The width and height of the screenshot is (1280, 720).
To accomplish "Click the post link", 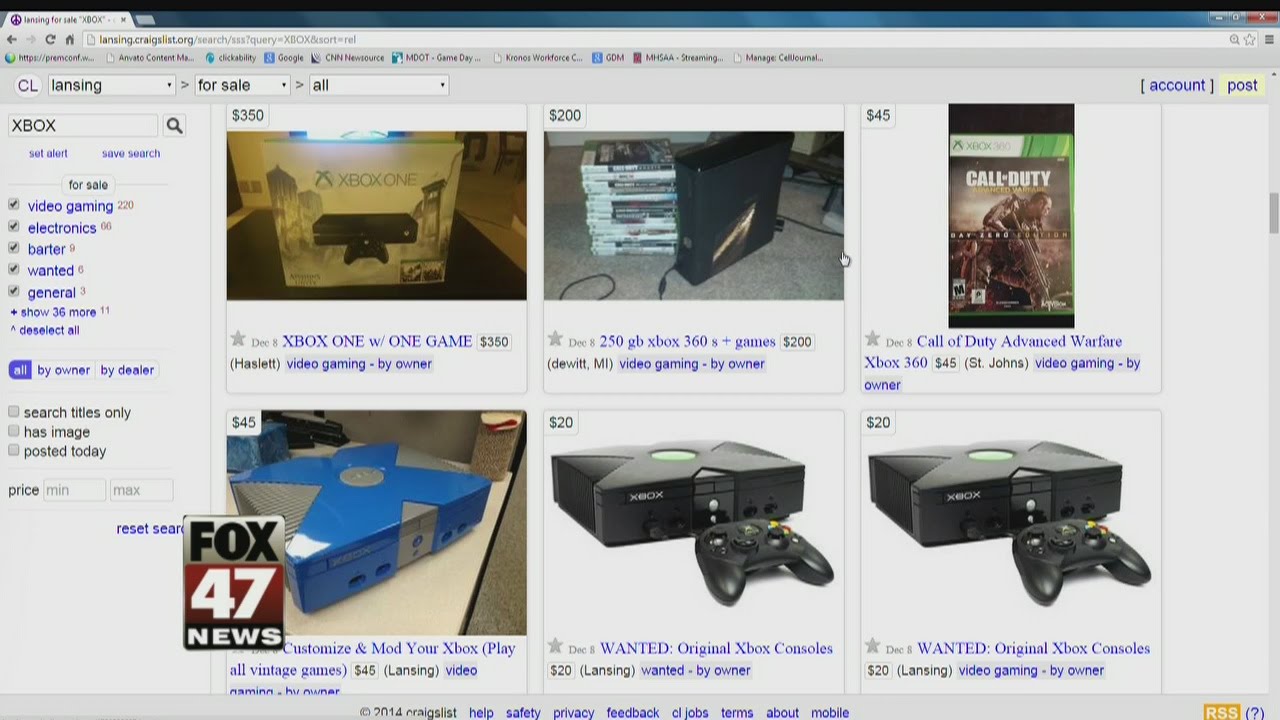I will coord(1242,85).
